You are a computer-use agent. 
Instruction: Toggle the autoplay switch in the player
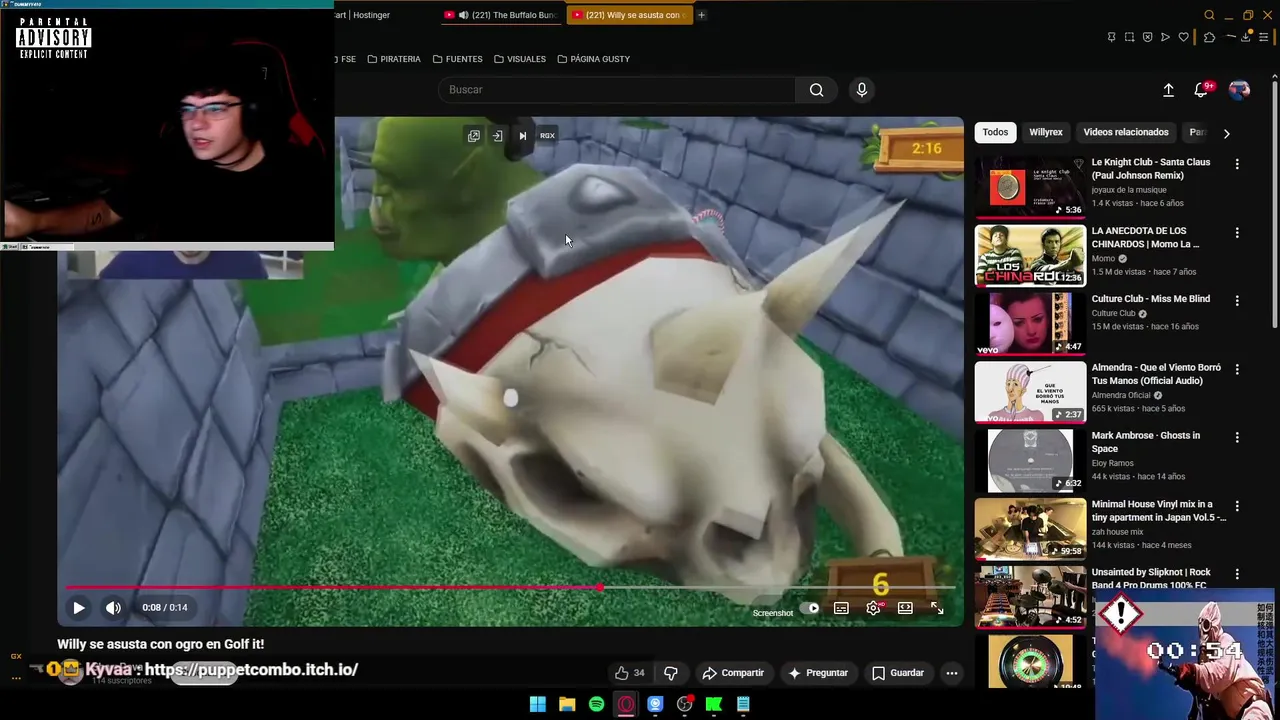pyautogui.click(x=810, y=608)
